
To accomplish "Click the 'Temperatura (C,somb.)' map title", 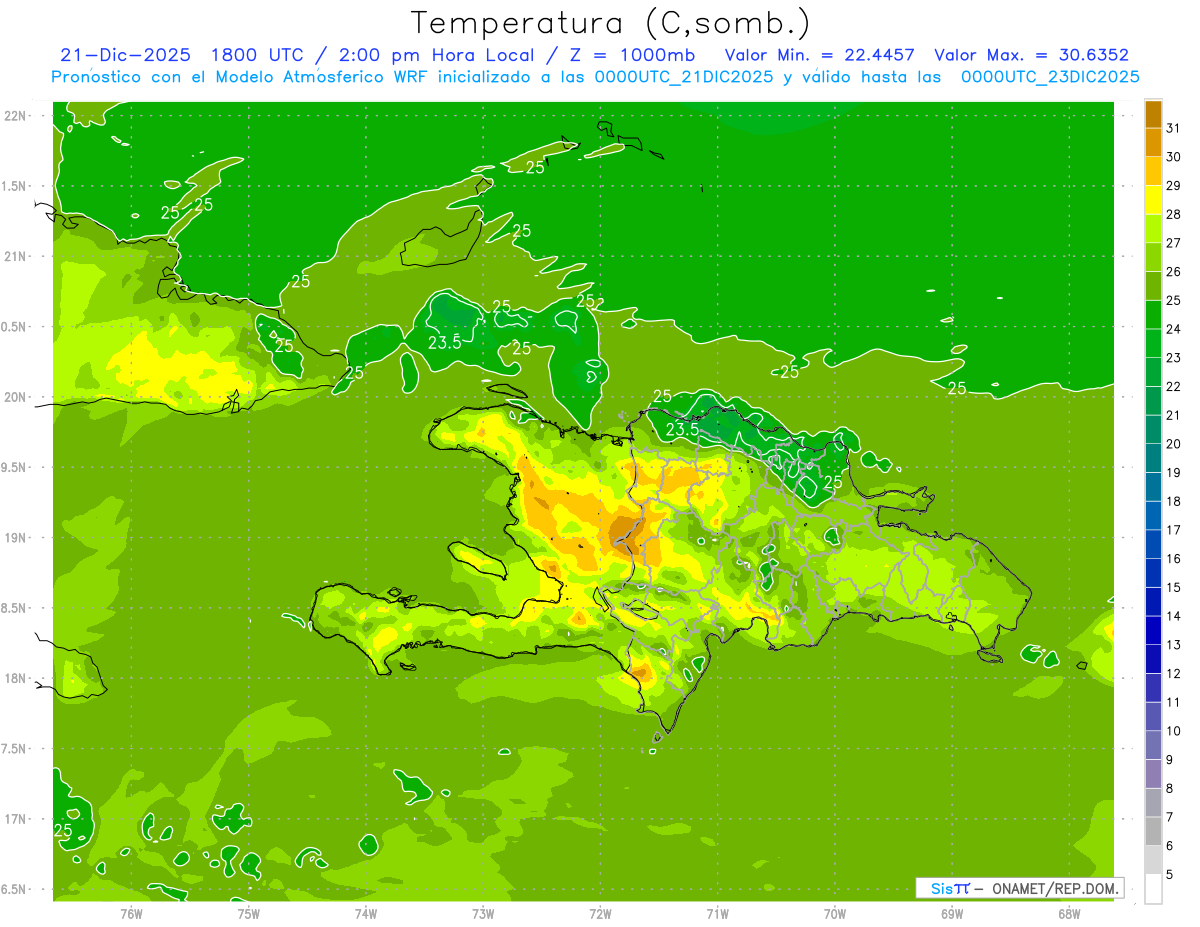I will click(x=610, y=24).
